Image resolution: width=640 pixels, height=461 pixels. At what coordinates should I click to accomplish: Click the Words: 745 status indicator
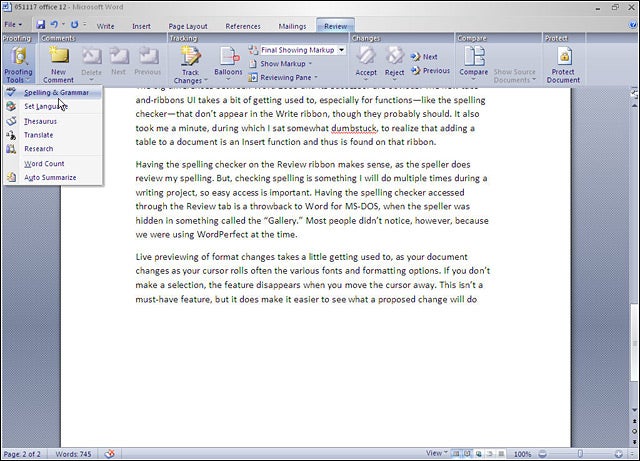tap(73, 454)
